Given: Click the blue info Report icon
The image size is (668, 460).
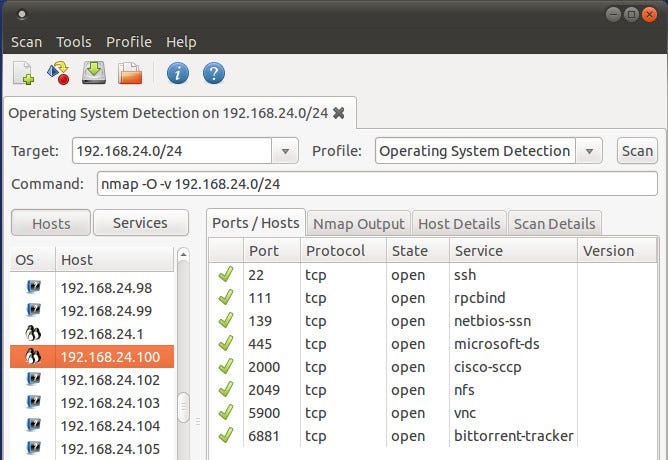Looking at the screenshot, I should coord(178,73).
